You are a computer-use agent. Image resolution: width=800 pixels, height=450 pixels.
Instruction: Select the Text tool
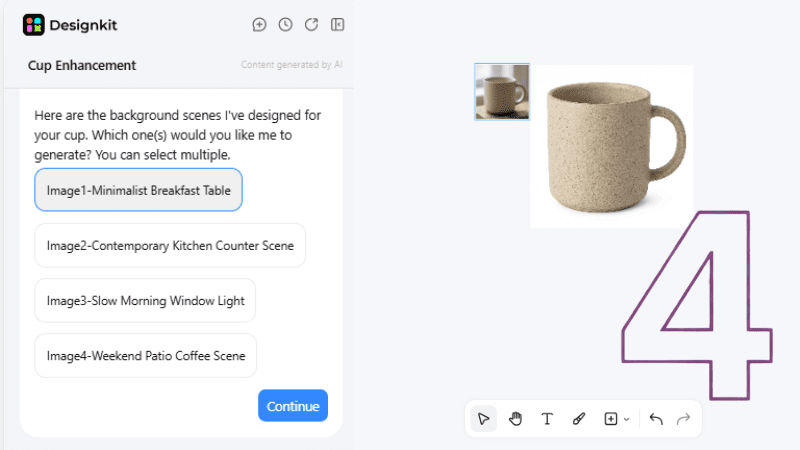(547, 419)
